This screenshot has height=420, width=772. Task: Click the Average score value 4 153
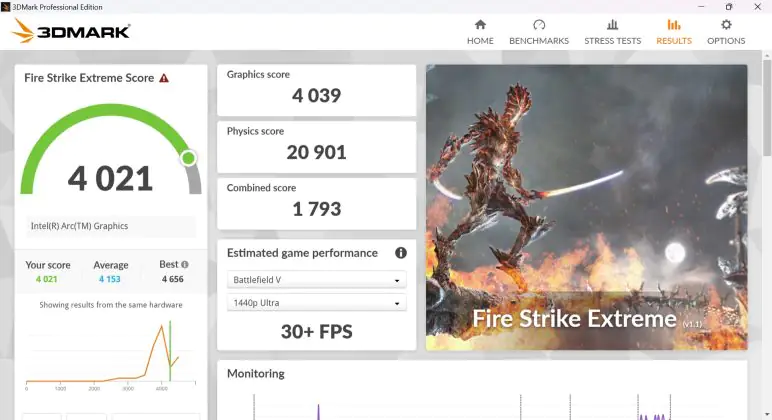[x=109, y=279]
